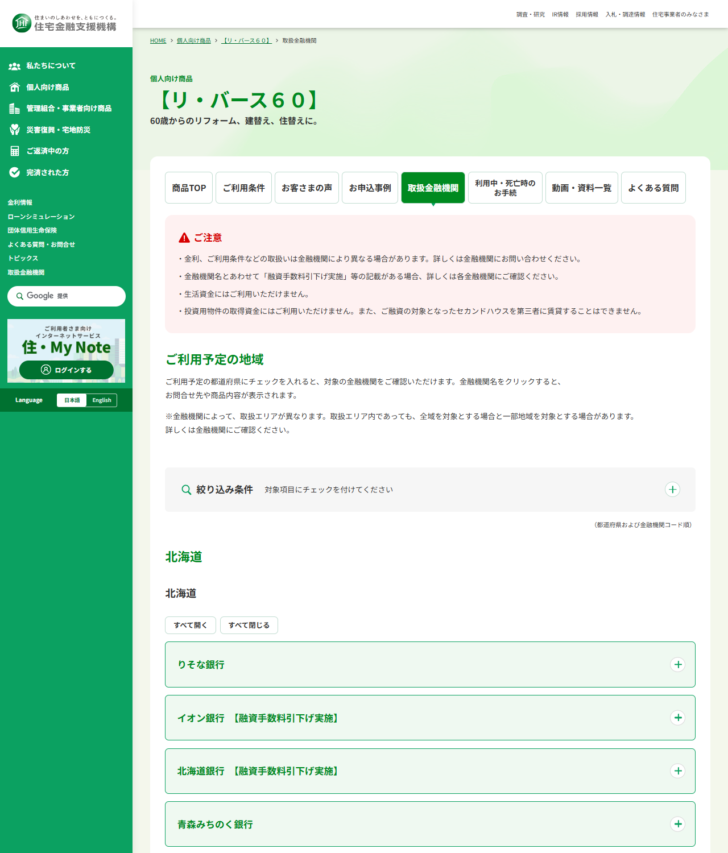Image resolution: width=728 pixels, height=853 pixels.
Task: Expand the 青森みちのく銀行 row
Action: (x=430, y=824)
